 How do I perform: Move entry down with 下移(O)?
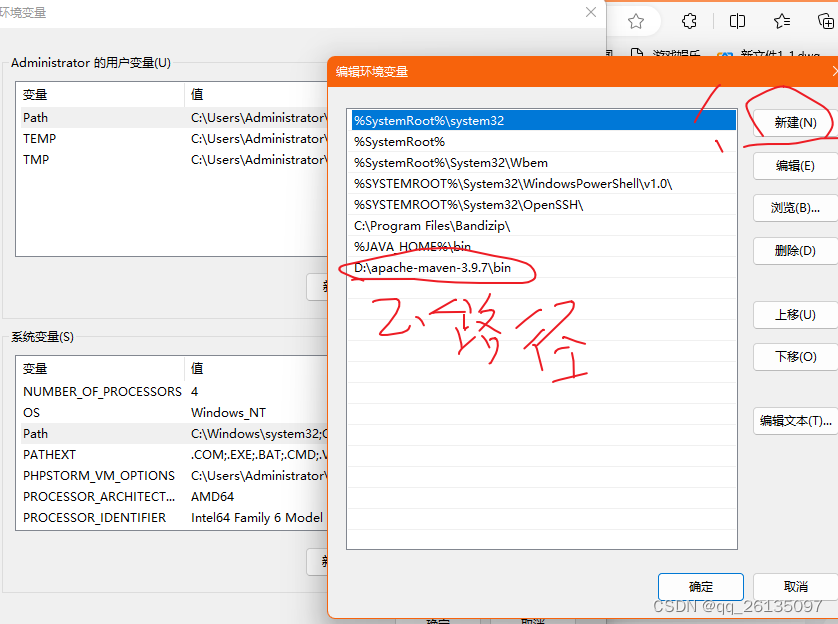point(795,357)
